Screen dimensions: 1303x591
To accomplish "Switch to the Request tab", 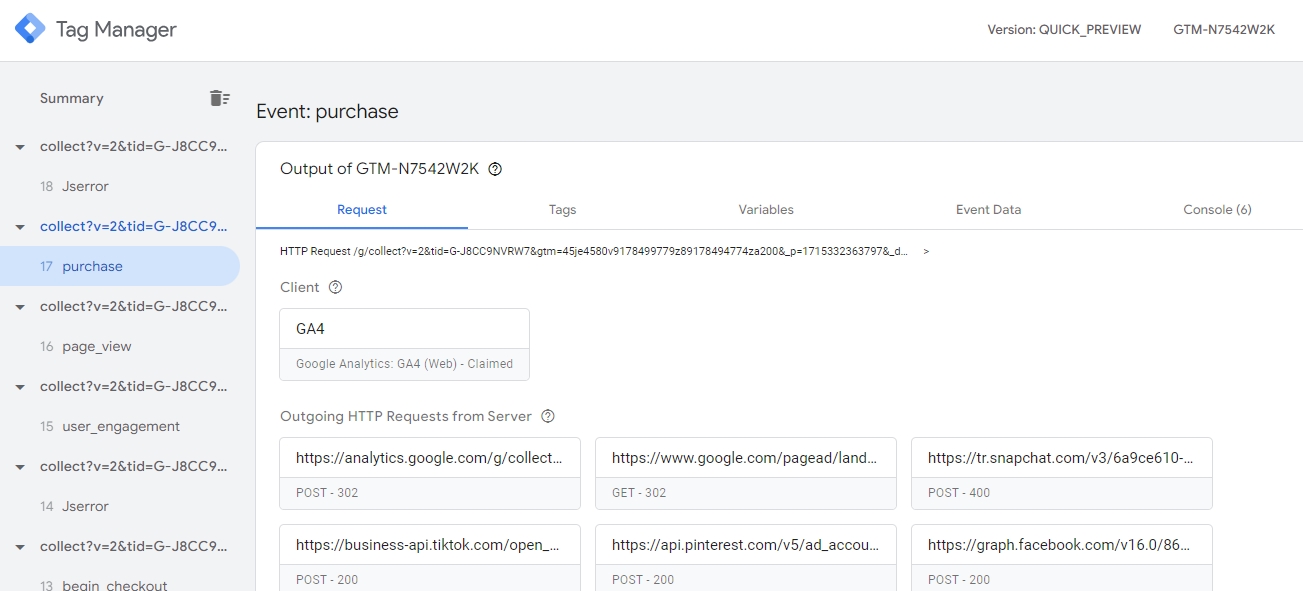I will (362, 209).
